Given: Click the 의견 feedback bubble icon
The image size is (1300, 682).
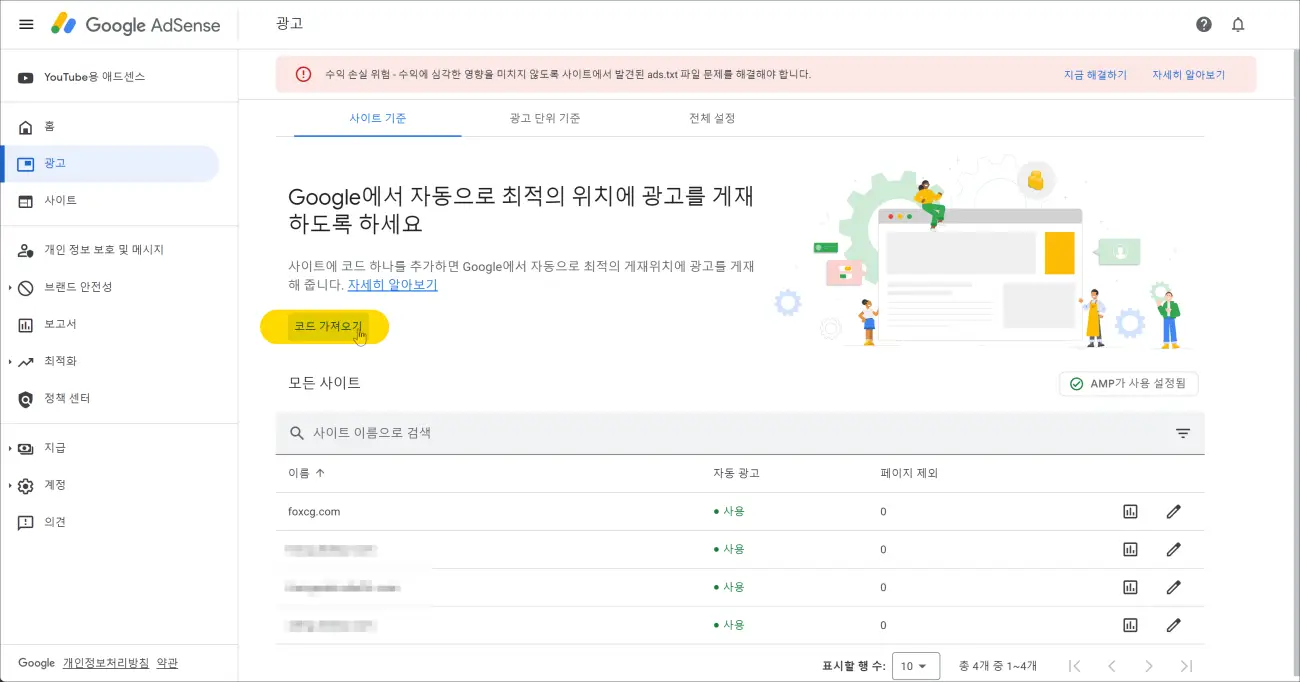Looking at the screenshot, I should pyautogui.click(x=26, y=523).
